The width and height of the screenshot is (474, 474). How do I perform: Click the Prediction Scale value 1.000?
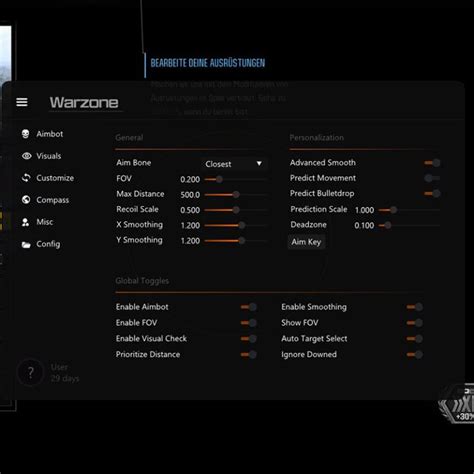pyautogui.click(x=364, y=210)
